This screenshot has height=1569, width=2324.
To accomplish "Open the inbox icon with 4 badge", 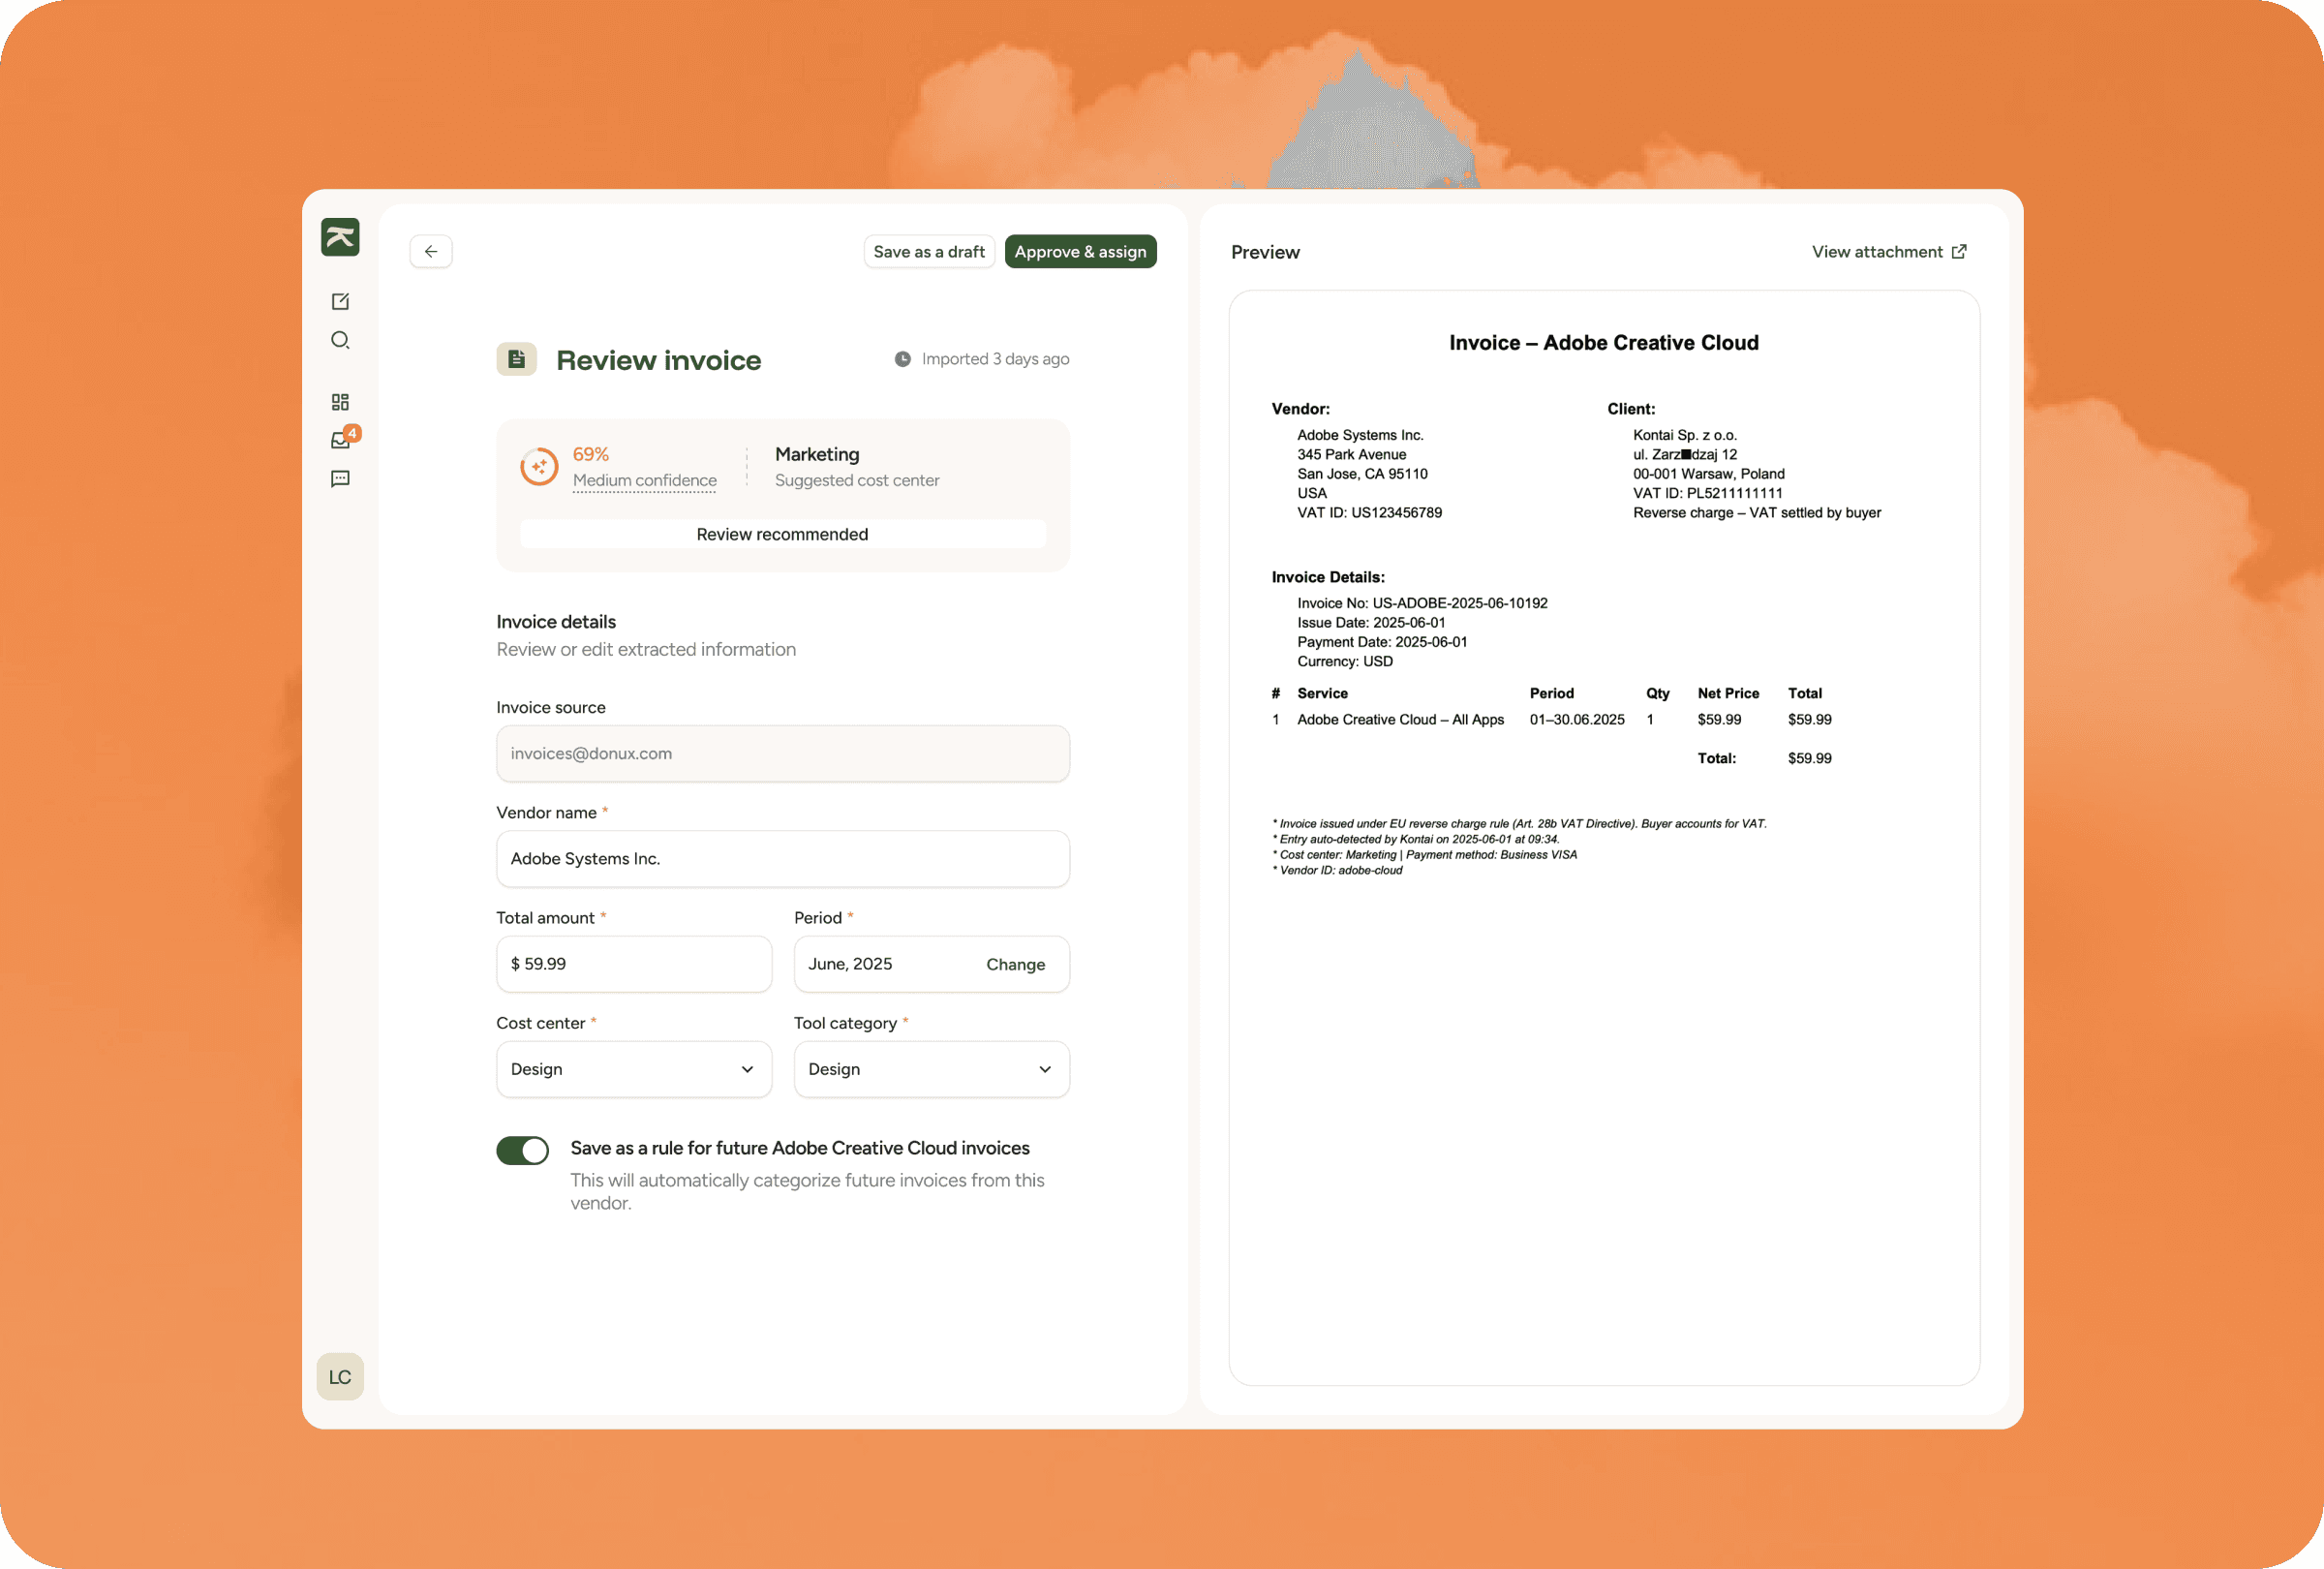I will (341, 440).
